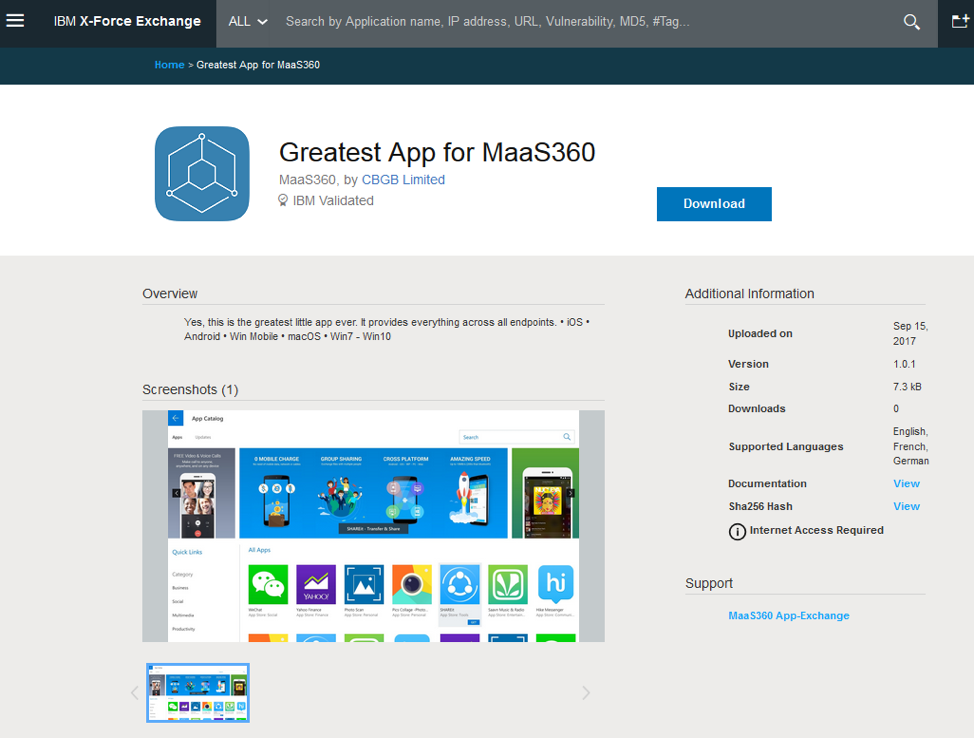Open the MaaS360 App-Exchange support link
This screenshot has width=974, height=738.
(x=788, y=616)
